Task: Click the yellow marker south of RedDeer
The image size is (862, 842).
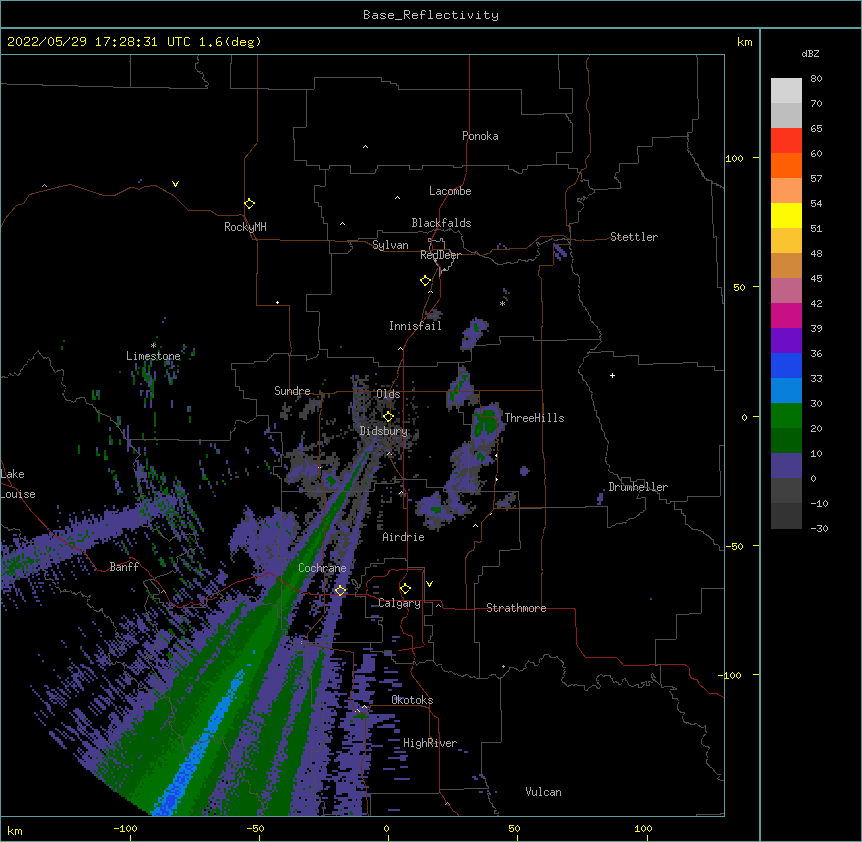Action: (425, 280)
